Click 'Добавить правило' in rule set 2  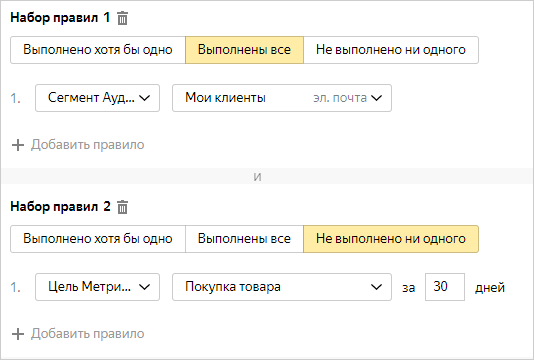88,333
